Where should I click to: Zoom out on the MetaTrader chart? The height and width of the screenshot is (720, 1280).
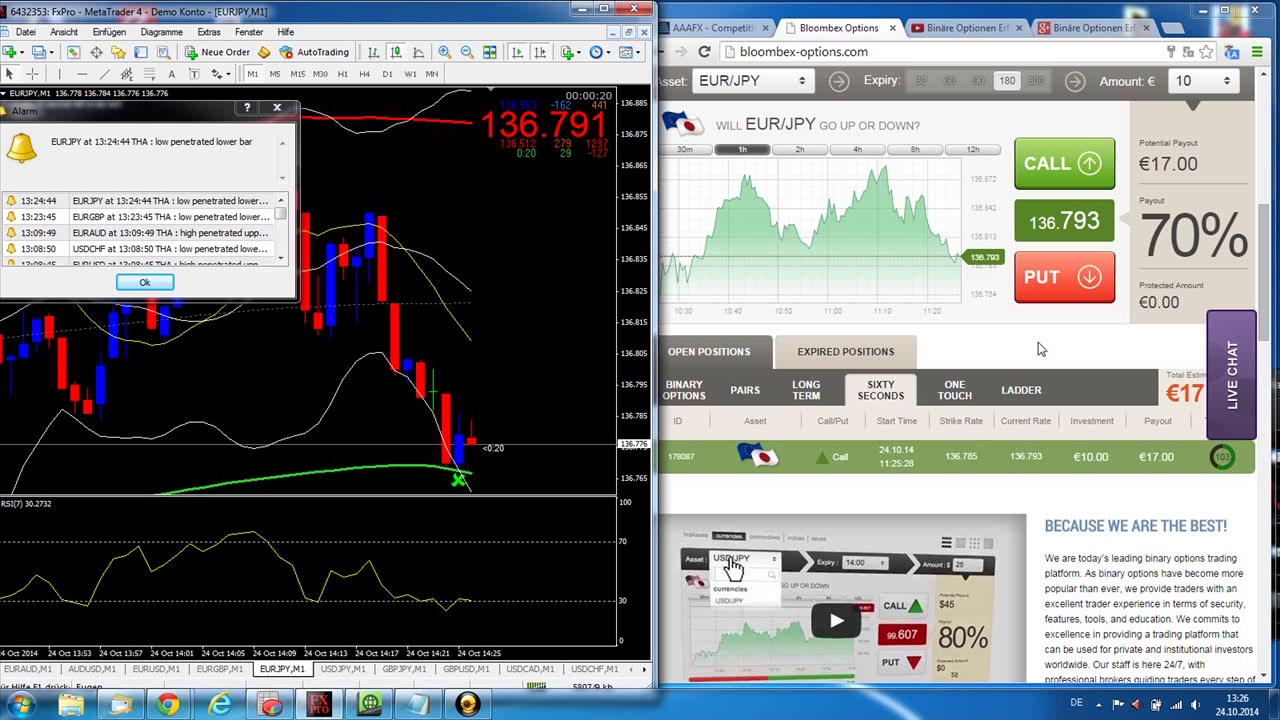[466, 52]
